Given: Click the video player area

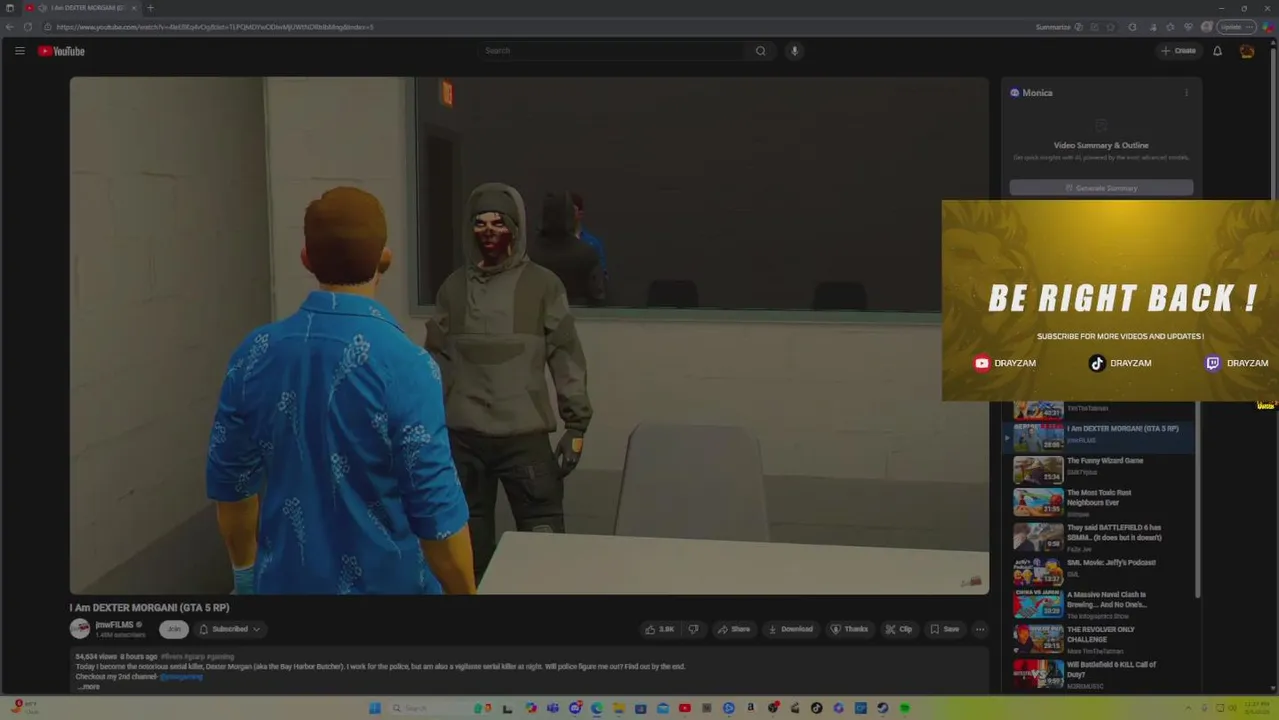Looking at the screenshot, I should [x=529, y=336].
